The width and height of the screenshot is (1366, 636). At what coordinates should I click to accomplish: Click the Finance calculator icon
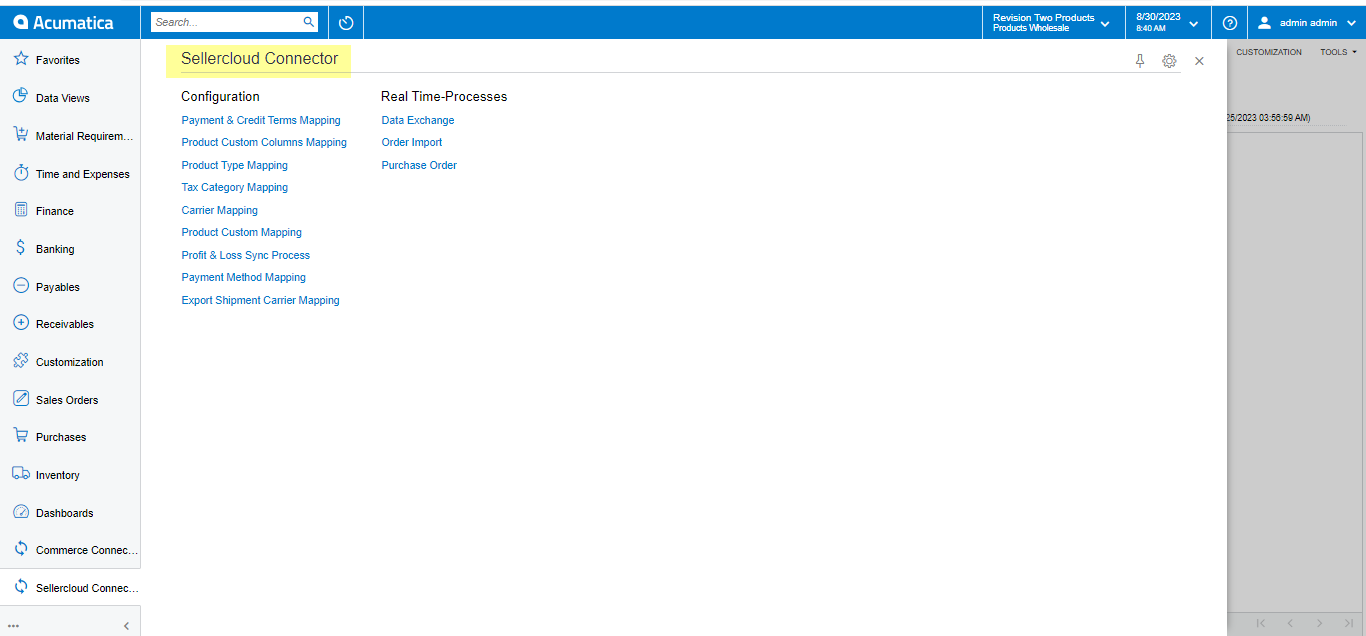click(20, 210)
